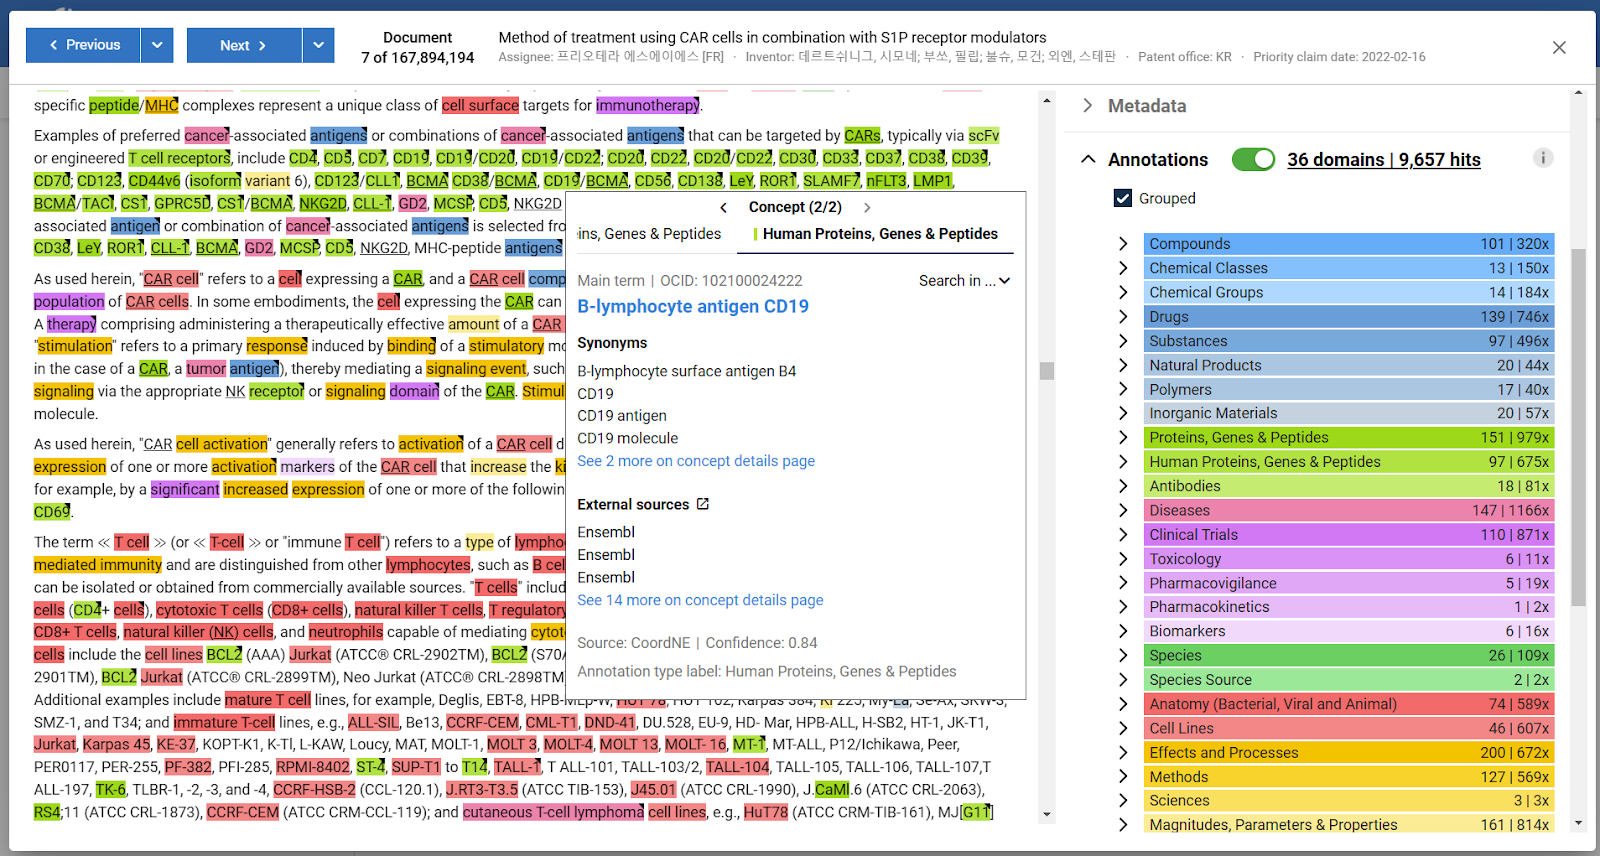Select the Chemical Classes domain row
The height and width of the screenshot is (856, 1600).
point(1348,268)
